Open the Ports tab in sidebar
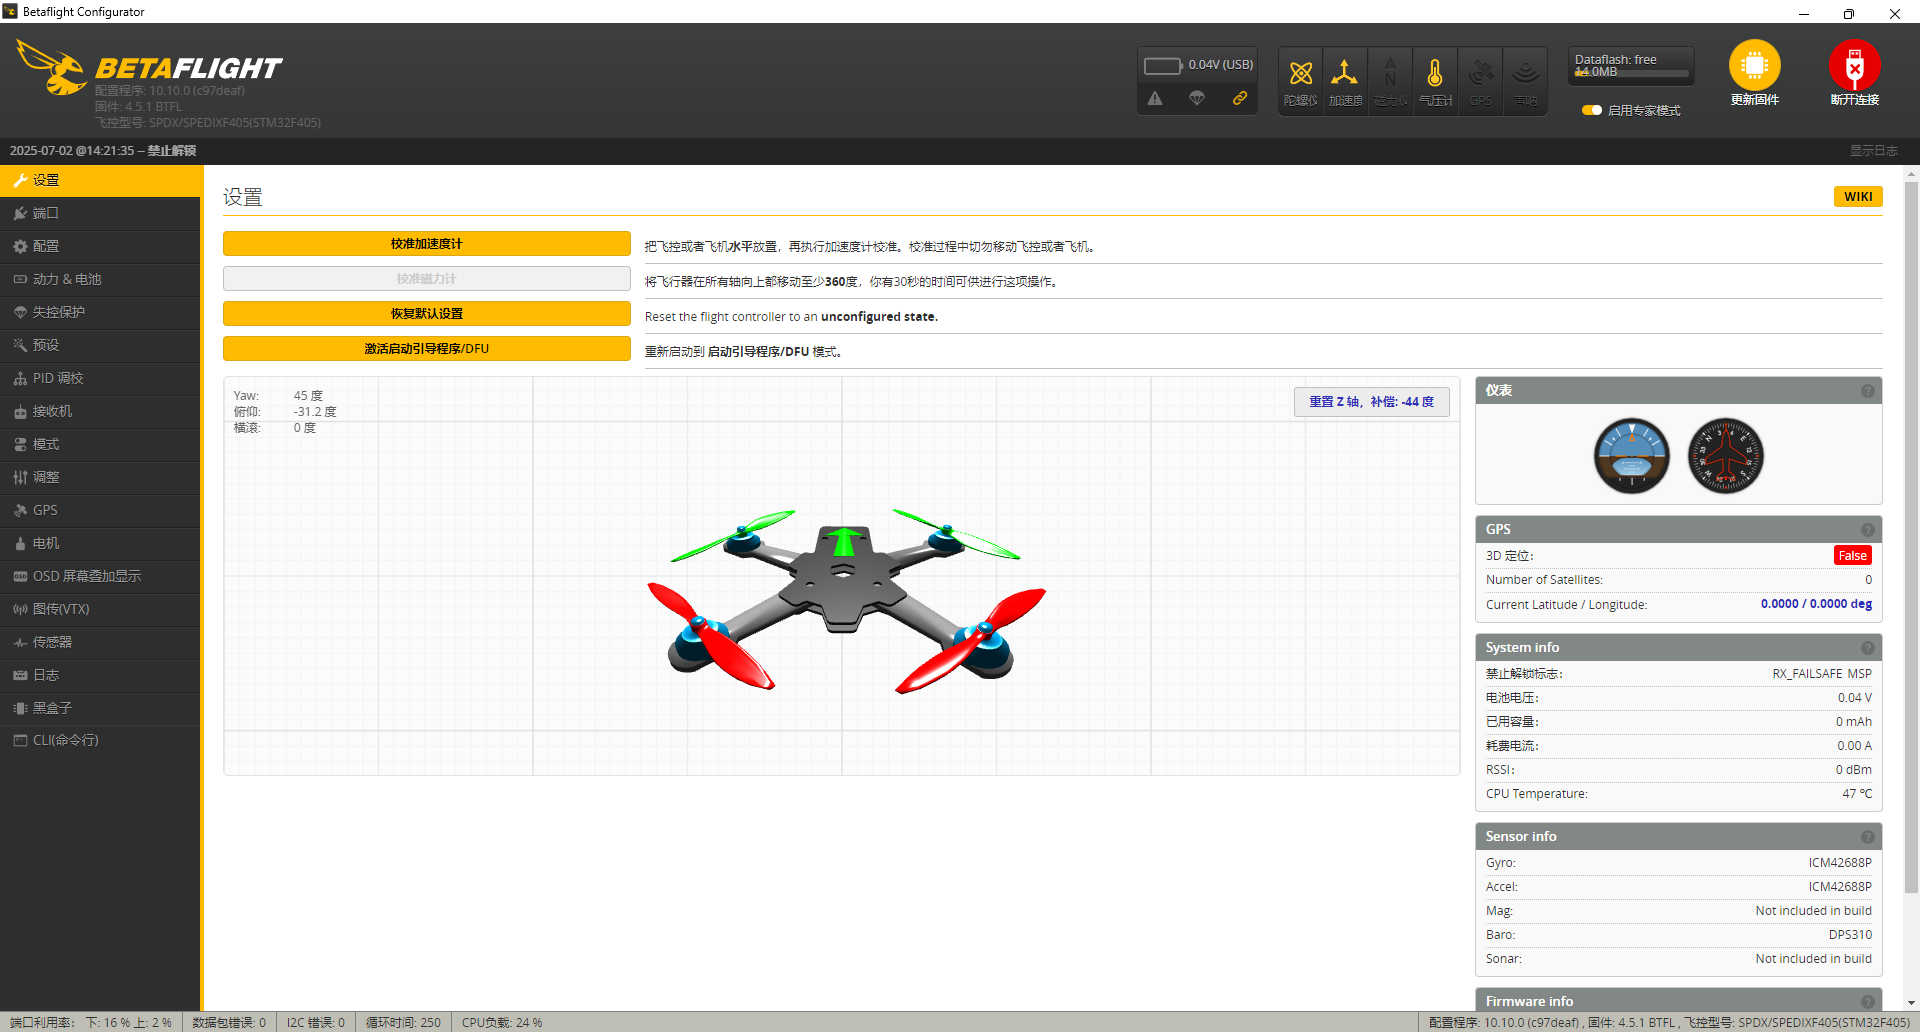 pyautogui.click(x=46, y=213)
